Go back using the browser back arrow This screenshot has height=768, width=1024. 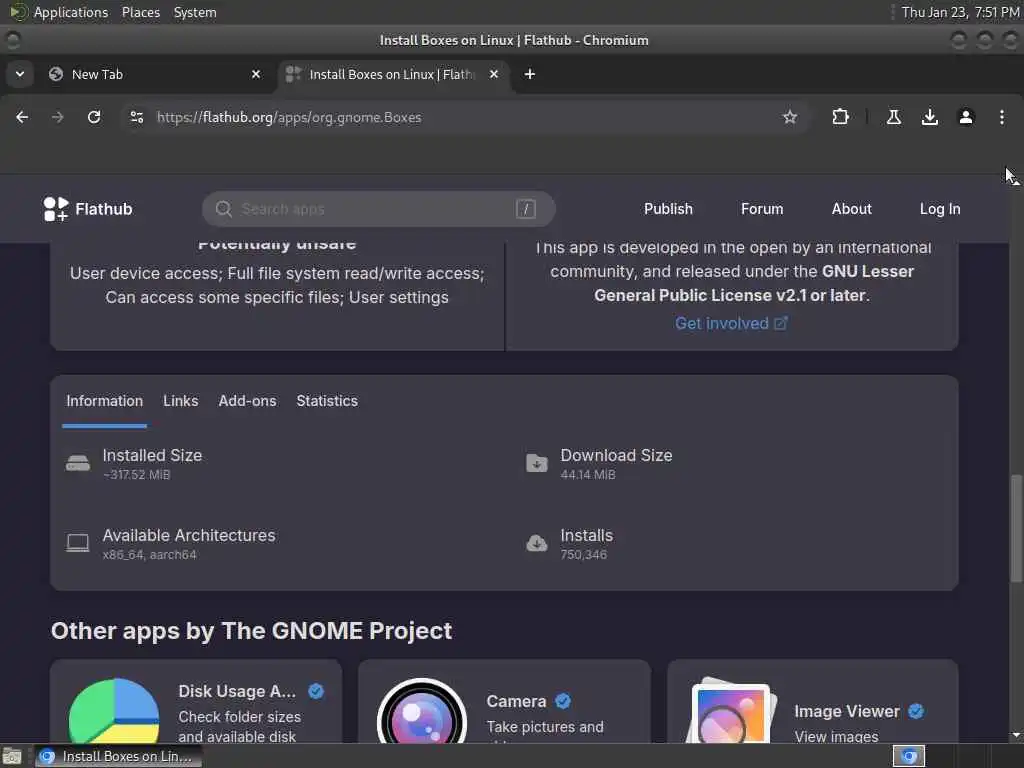22,117
